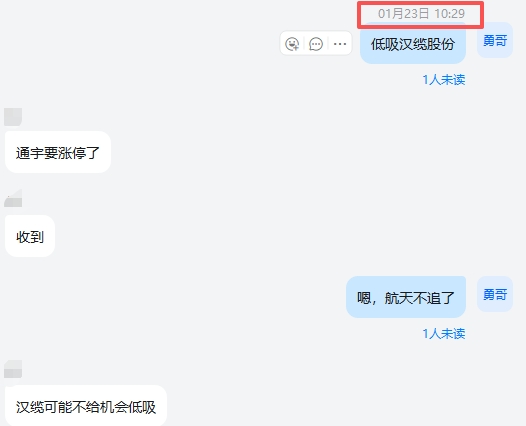Select the 通宇要涨停了 message bubble
The height and width of the screenshot is (426, 526).
click(58, 152)
